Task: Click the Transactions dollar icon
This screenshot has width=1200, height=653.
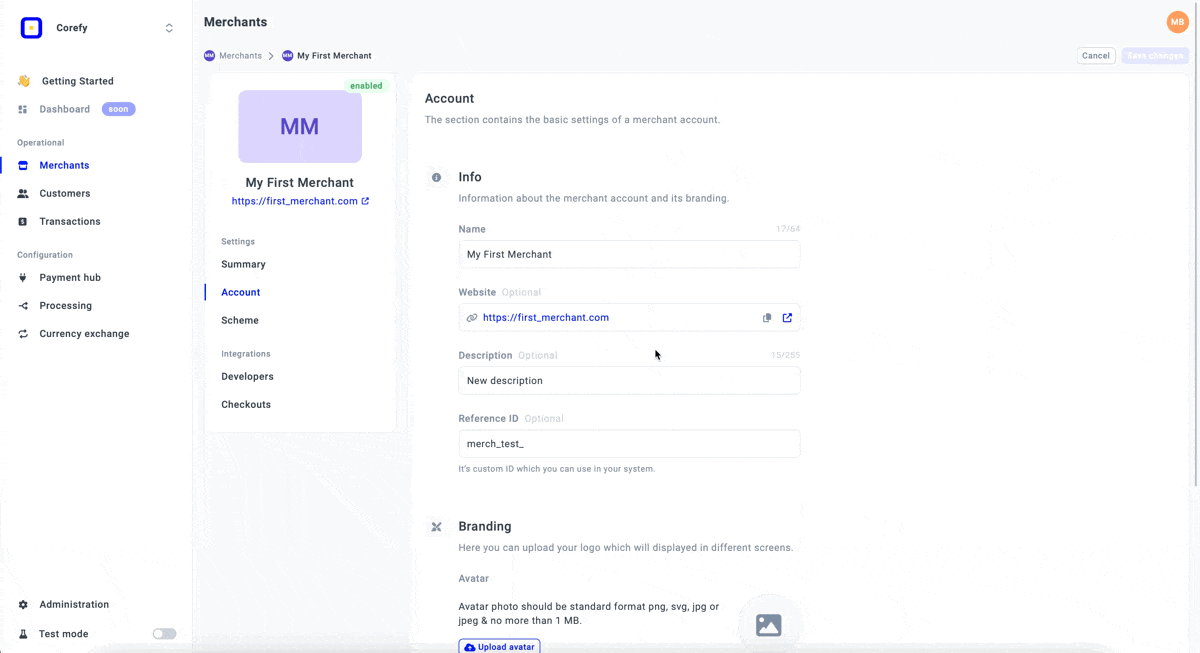Action: click(x=23, y=221)
